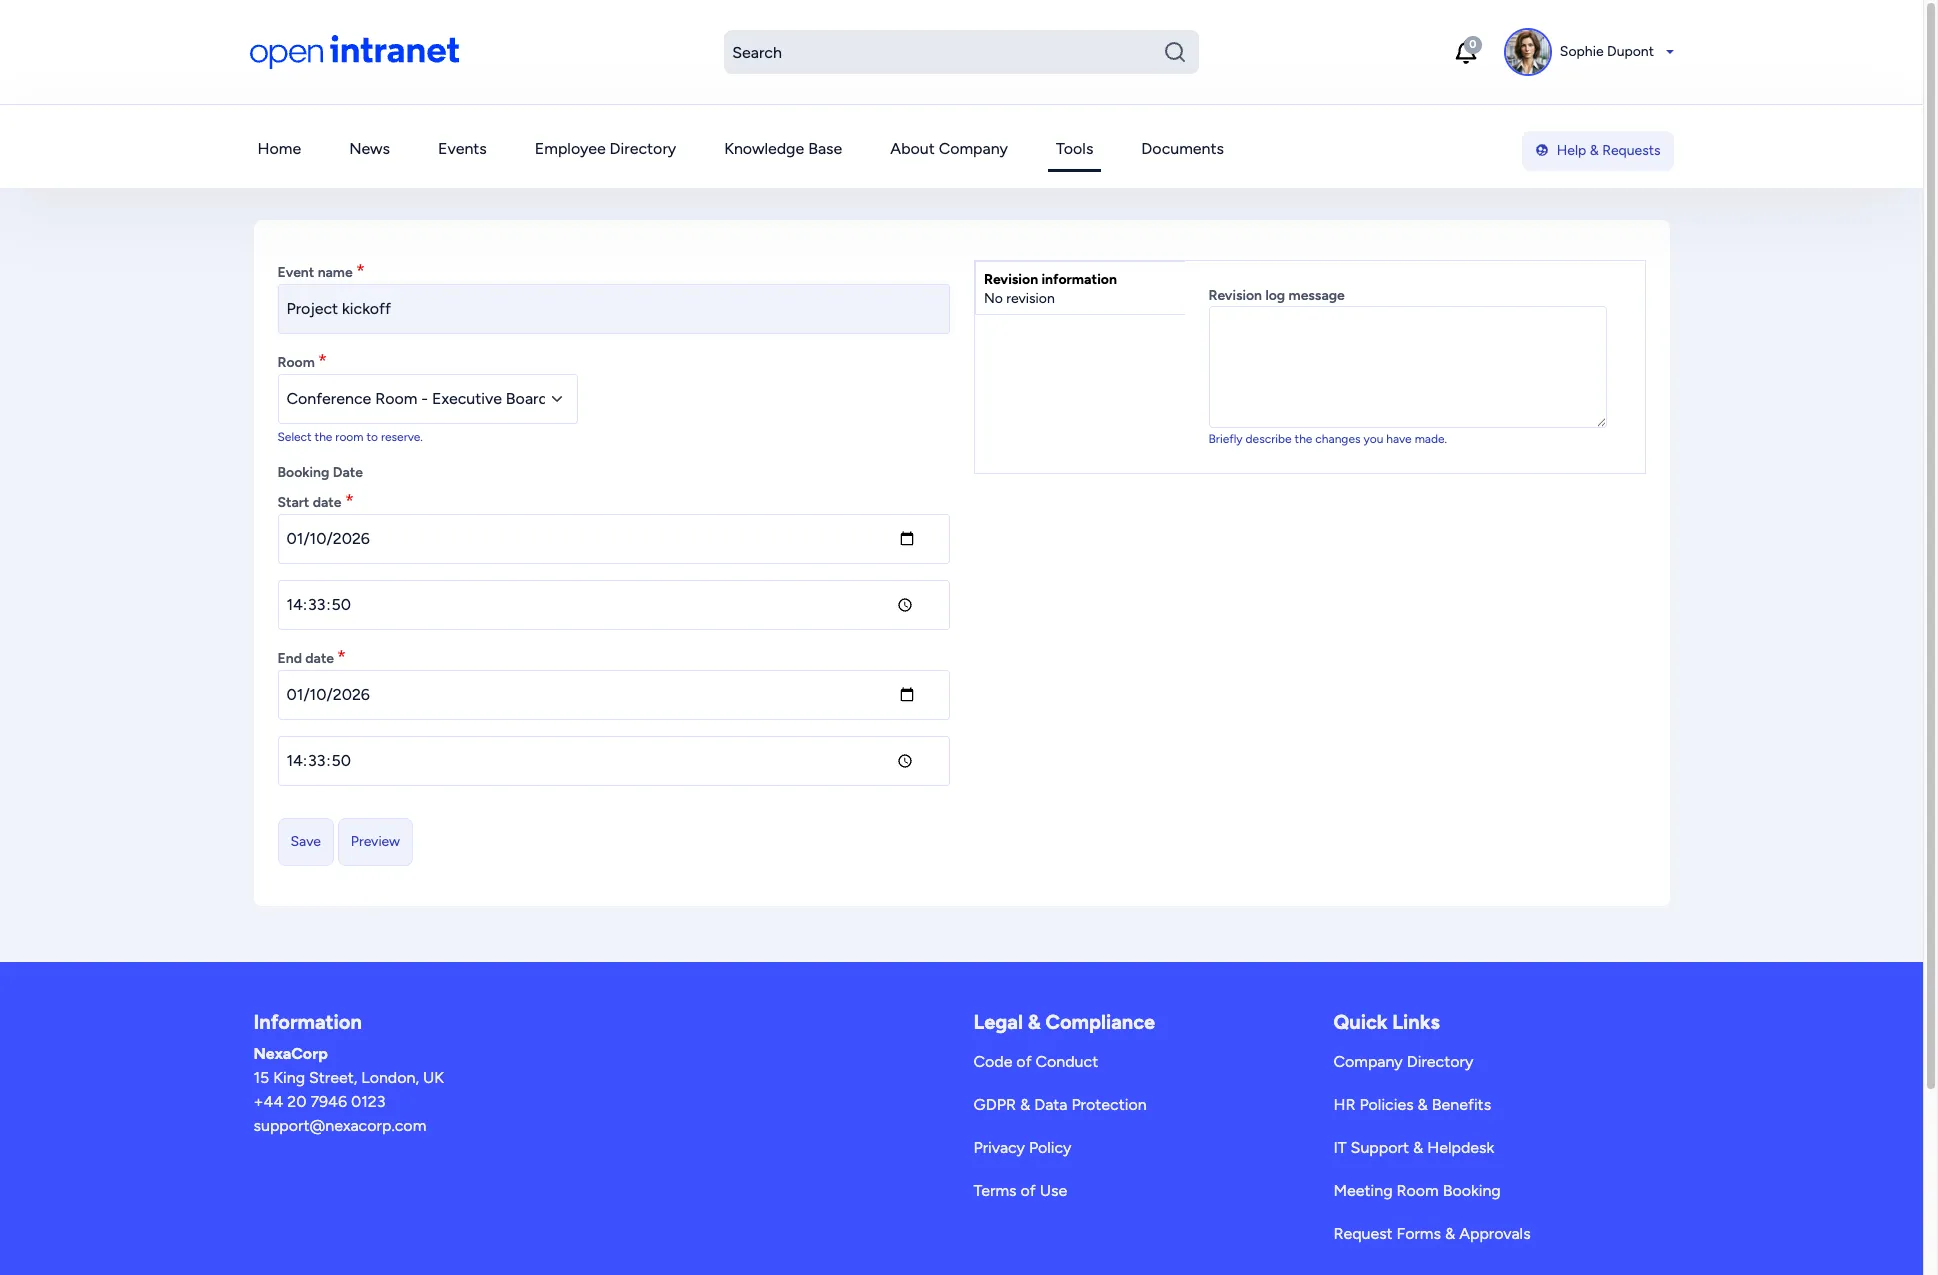1938x1275 pixels.
Task: Select the Revision information tab
Action: coord(1080,288)
